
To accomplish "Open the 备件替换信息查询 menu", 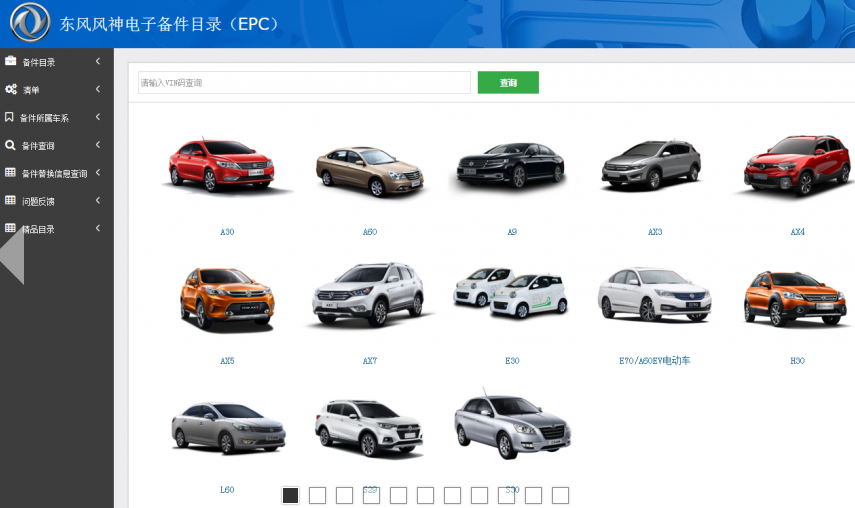I will 57,173.
